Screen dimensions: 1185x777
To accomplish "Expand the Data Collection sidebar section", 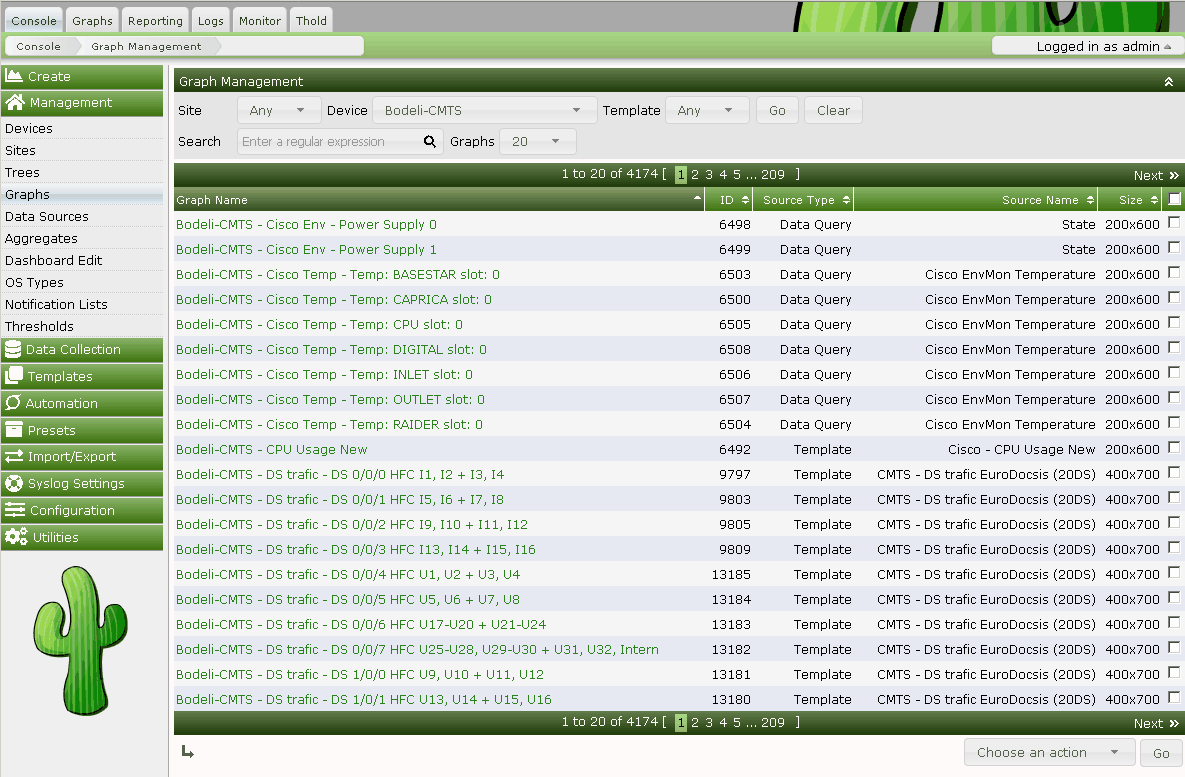I will (x=82, y=349).
